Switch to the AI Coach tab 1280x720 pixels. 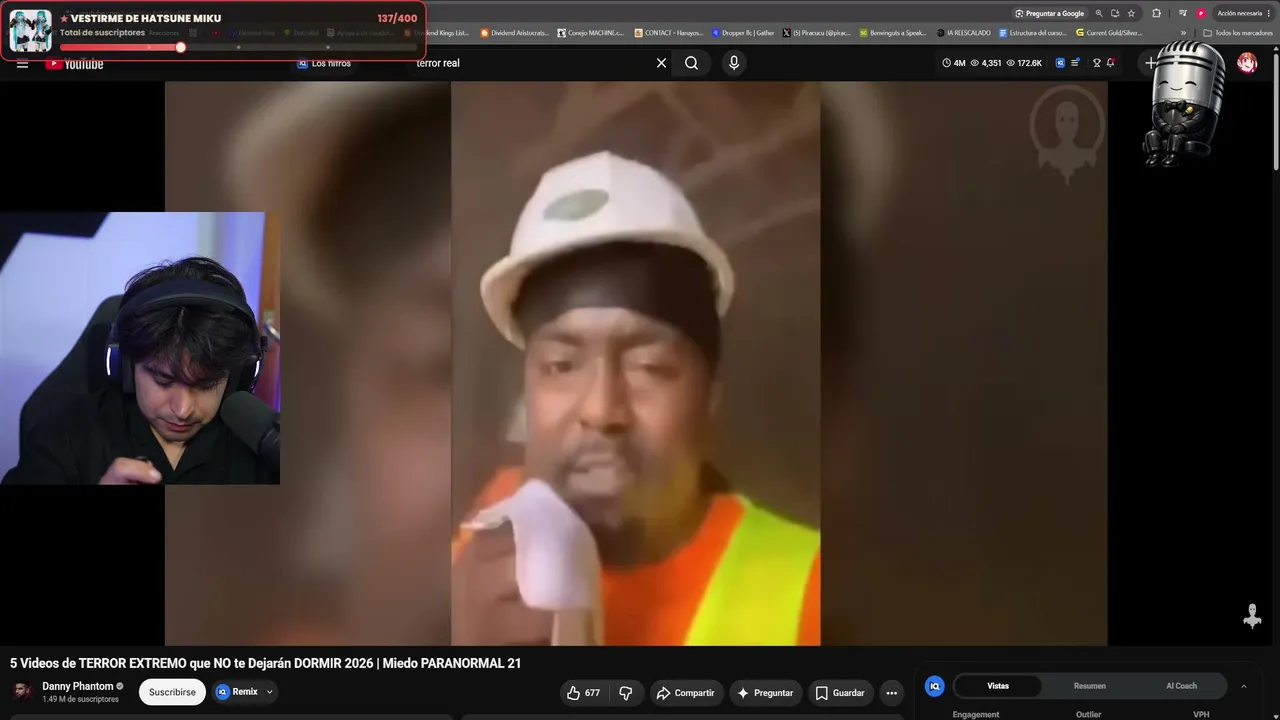pyautogui.click(x=1181, y=686)
